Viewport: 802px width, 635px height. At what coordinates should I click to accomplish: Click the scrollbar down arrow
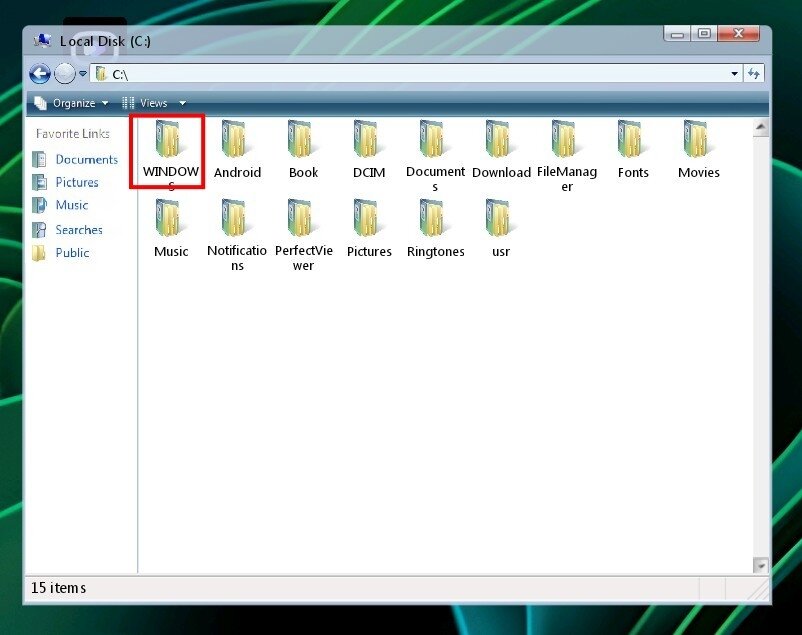[x=761, y=565]
